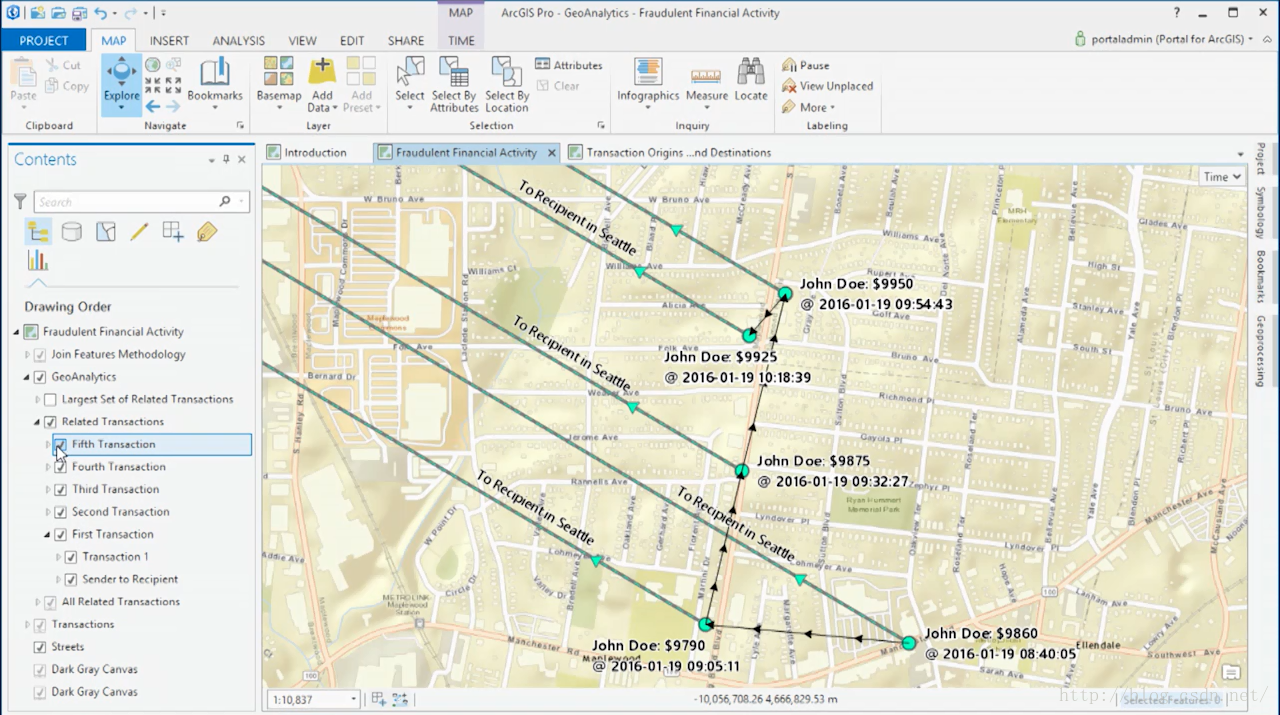Open the Locate tool
This screenshot has width=1280, height=715.
[751, 80]
